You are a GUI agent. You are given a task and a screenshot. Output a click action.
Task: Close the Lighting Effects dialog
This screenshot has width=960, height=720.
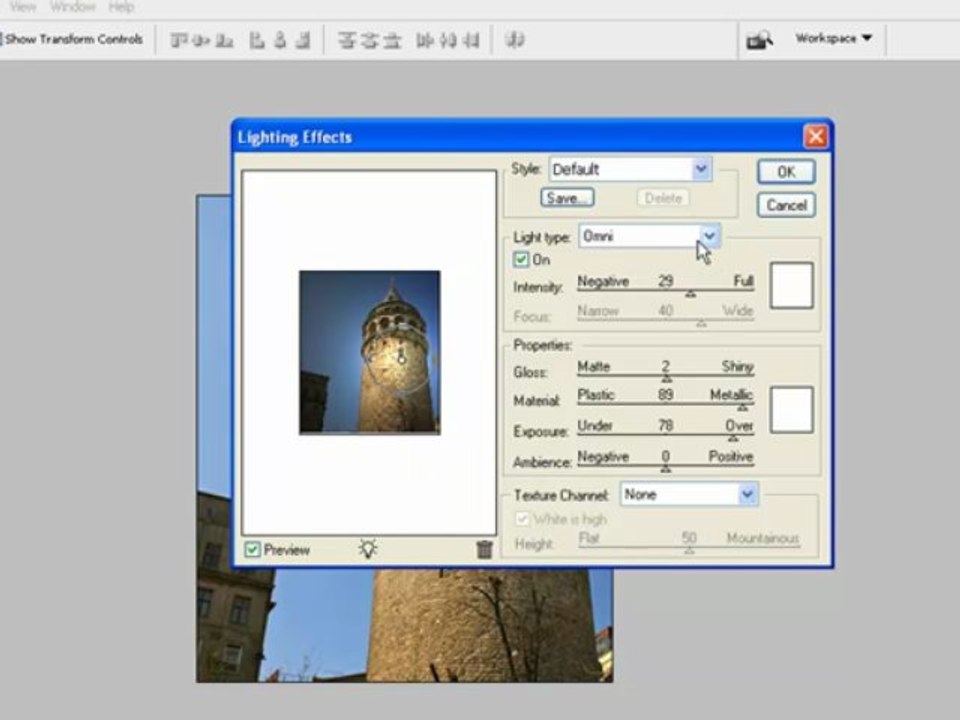click(x=816, y=136)
